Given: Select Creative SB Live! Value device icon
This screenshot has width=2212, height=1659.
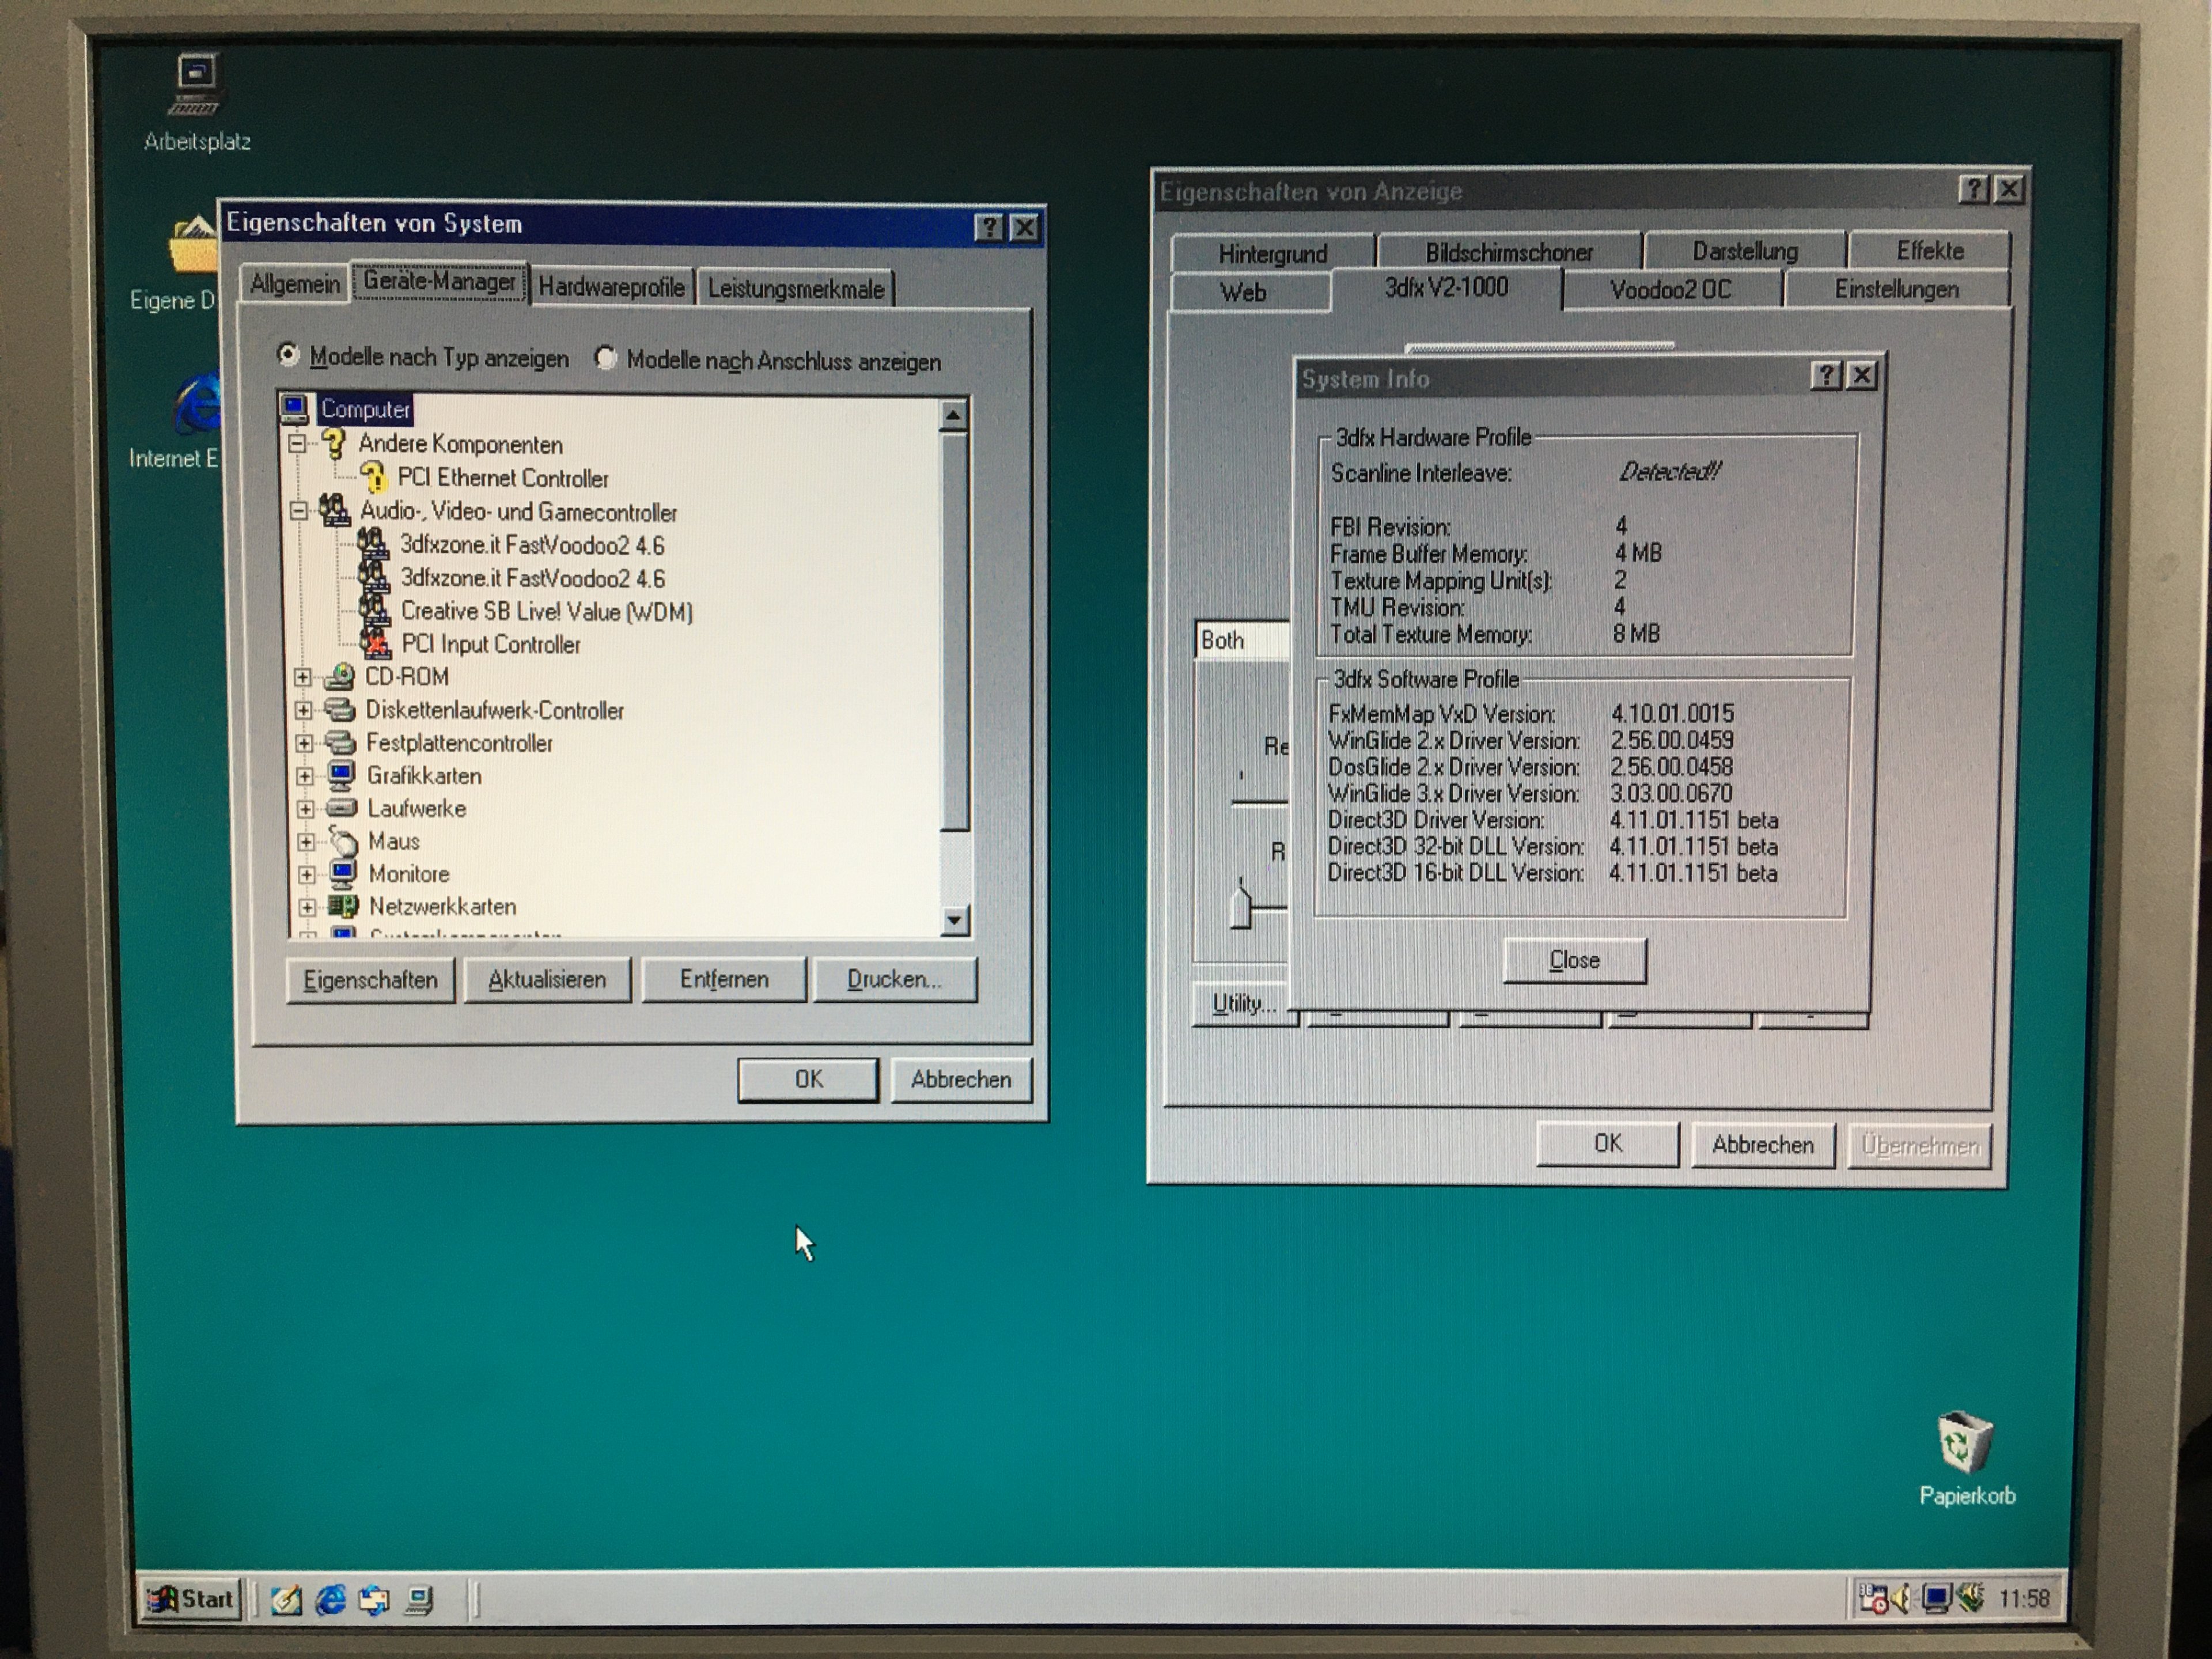Looking at the screenshot, I should [373, 610].
